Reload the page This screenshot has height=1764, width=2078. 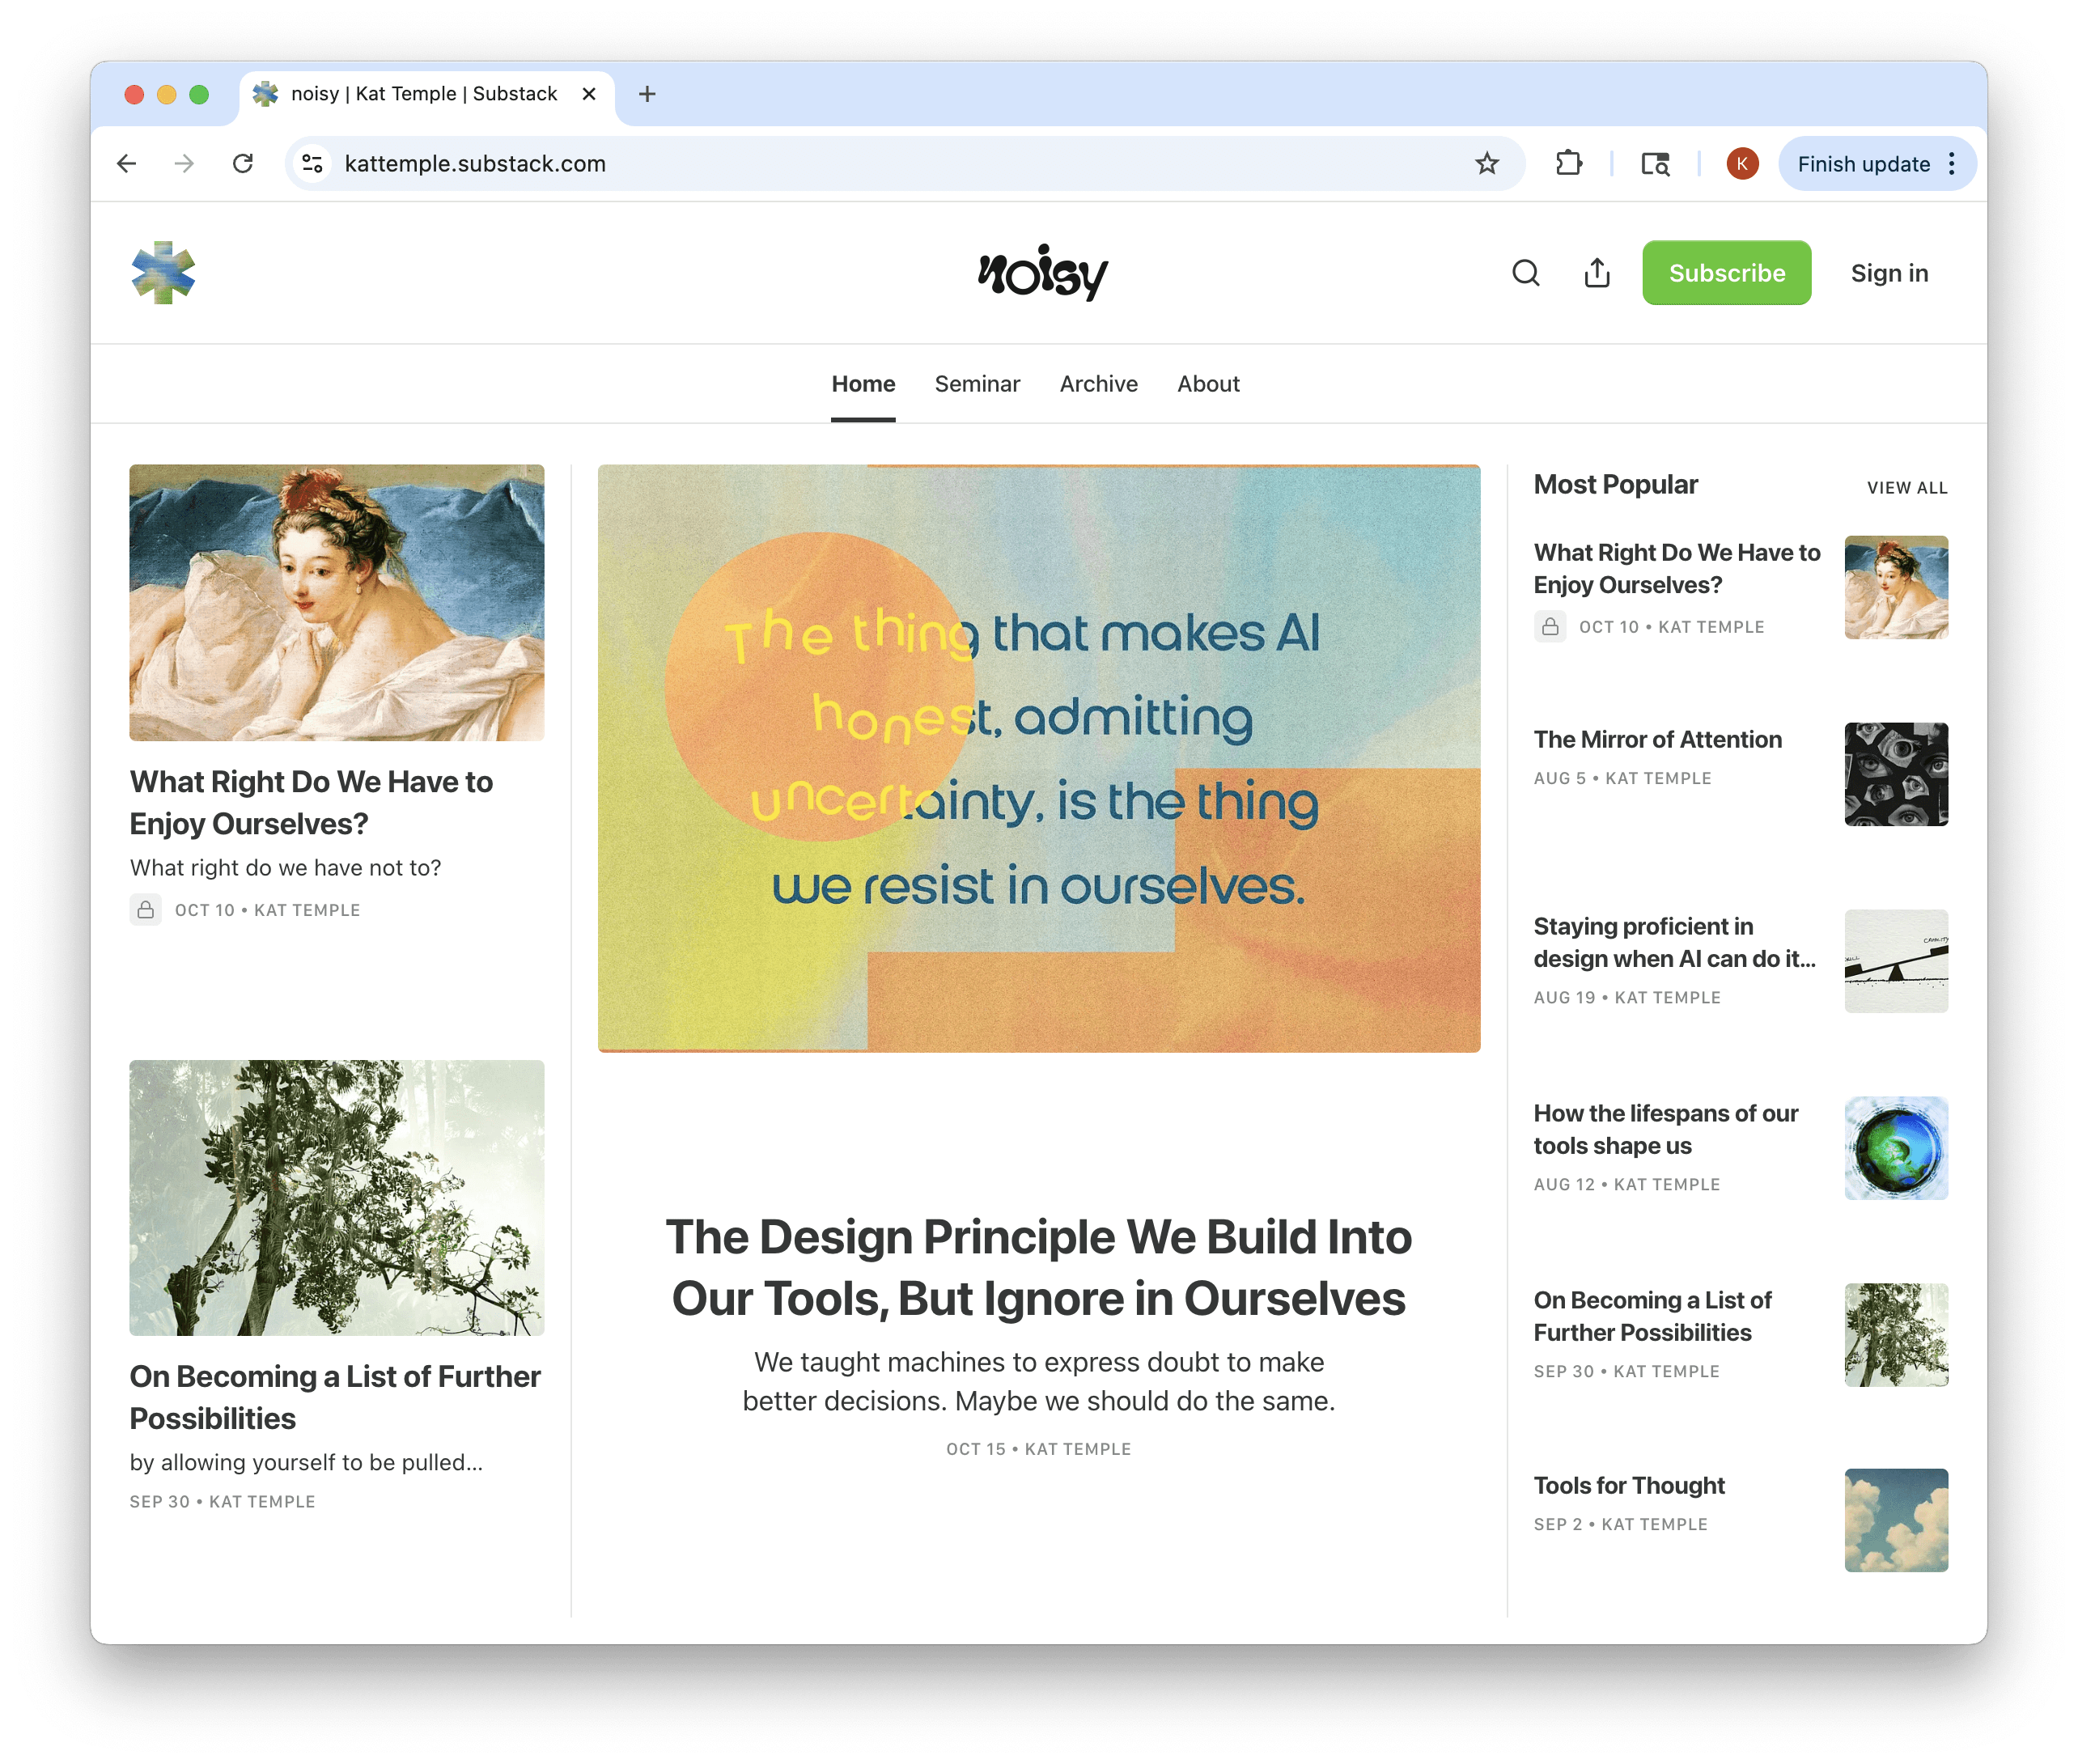[243, 163]
